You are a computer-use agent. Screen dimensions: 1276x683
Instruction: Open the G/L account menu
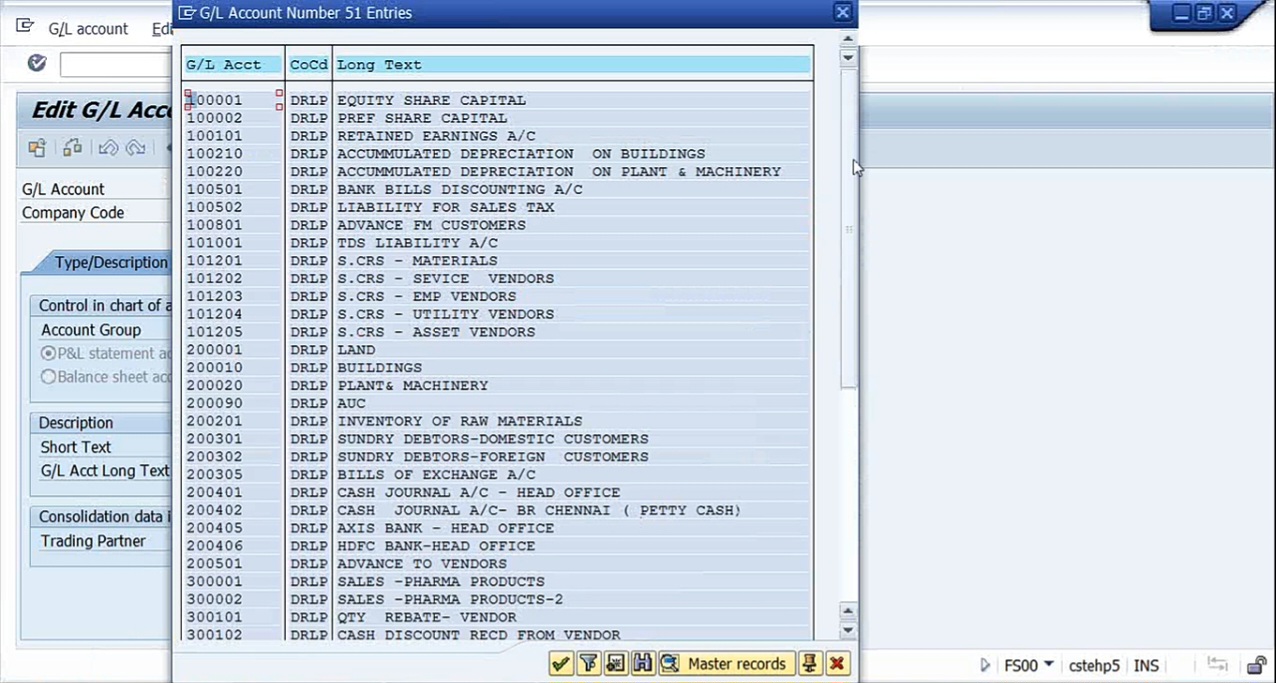88,29
